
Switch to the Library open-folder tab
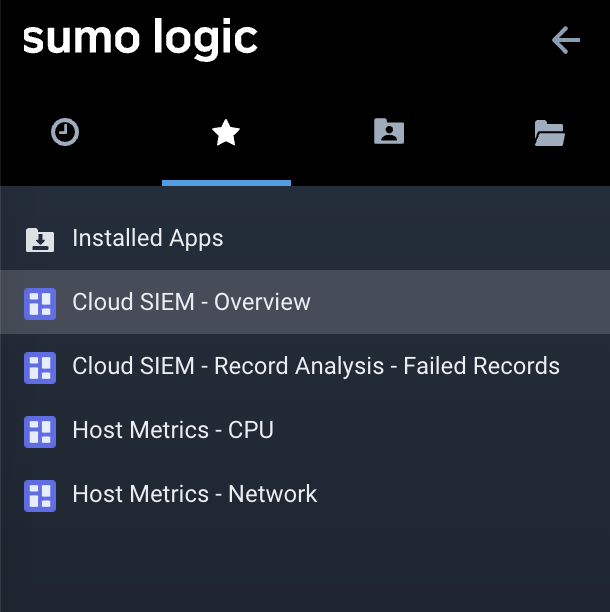[549, 132]
